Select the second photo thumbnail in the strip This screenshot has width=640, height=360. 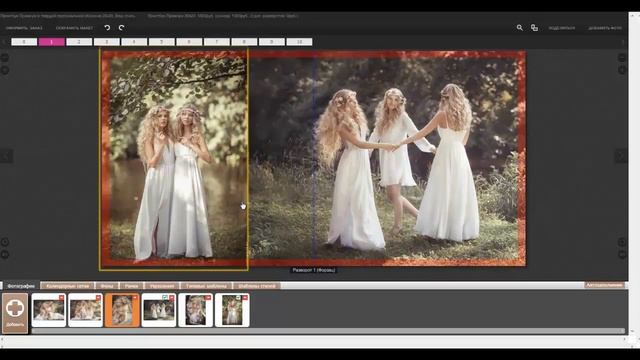pyautogui.click(x=85, y=310)
